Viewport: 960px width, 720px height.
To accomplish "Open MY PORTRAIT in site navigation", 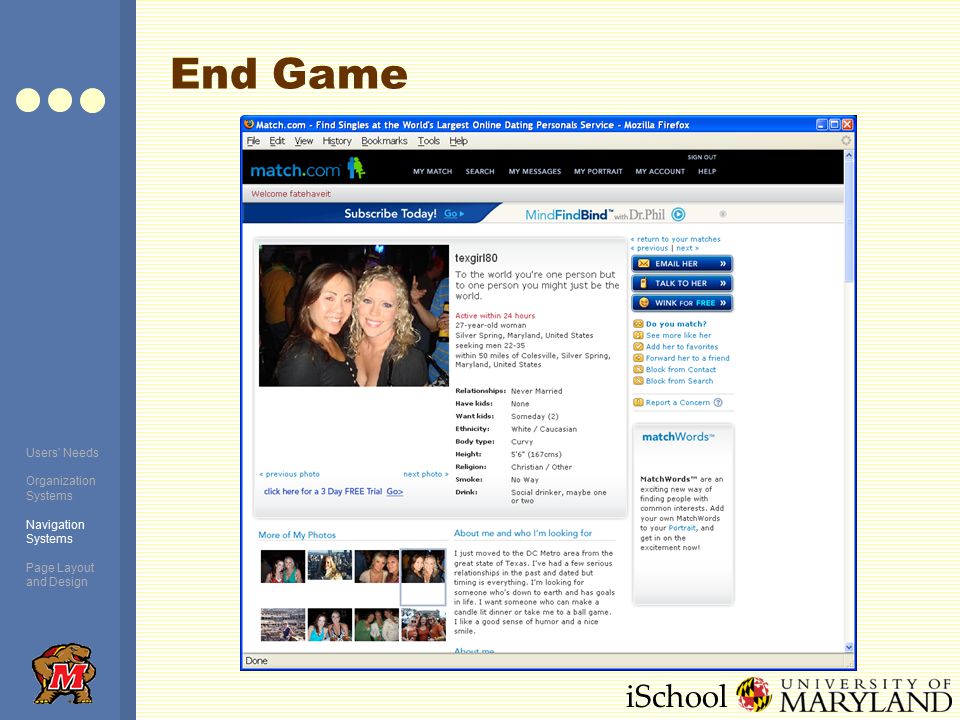I will point(598,171).
